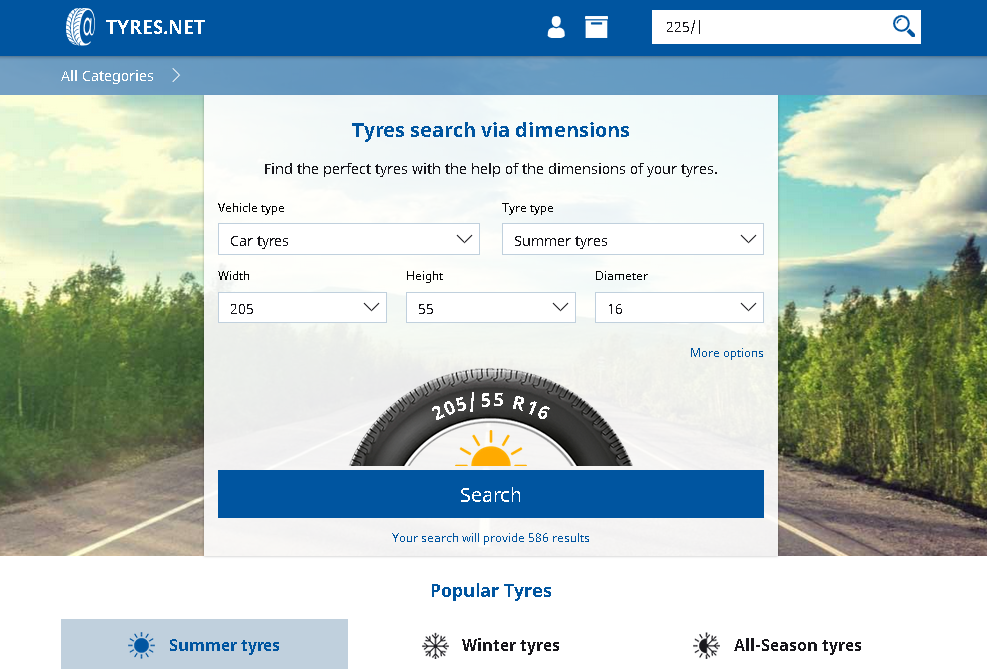Viewport: 987px width, 669px height.
Task: Click the magnifying glass search icon
Action: point(903,27)
